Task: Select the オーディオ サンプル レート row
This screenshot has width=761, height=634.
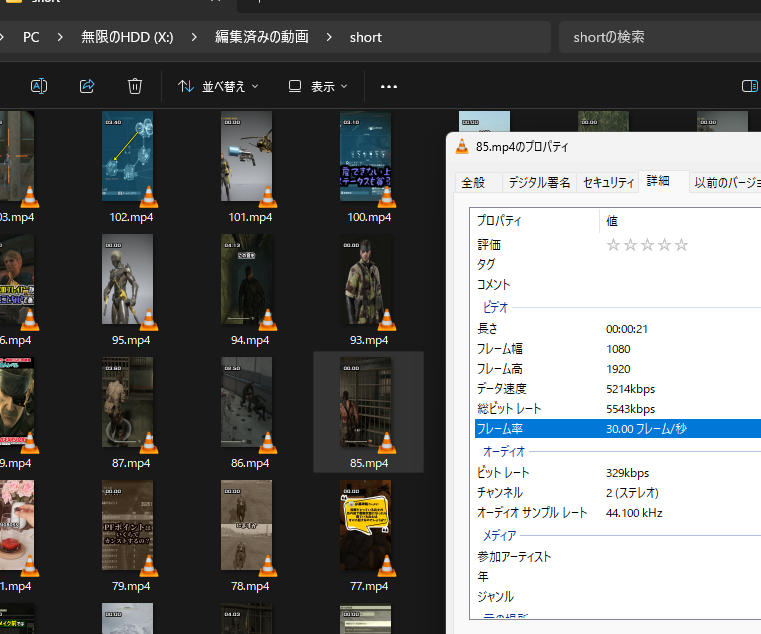Action: 618,513
